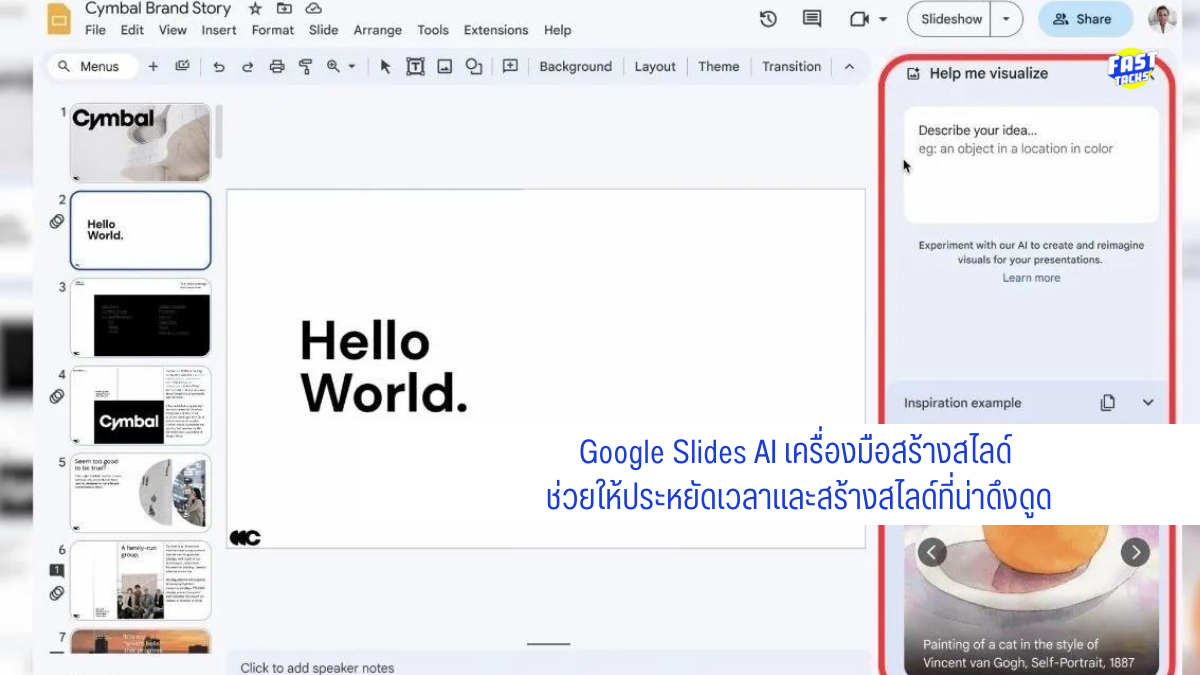The height and width of the screenshot is (675, 1200).
Task: Redo the last action
Action: pos(247,66)
